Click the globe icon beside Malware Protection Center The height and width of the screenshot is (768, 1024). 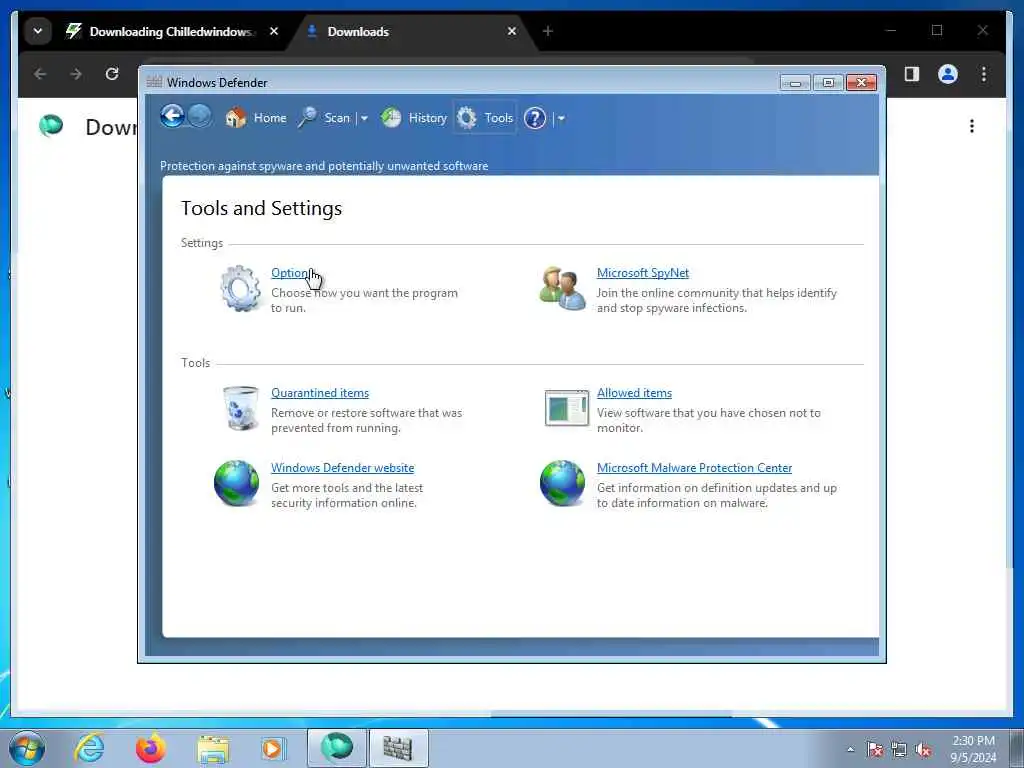click(562, 483)
